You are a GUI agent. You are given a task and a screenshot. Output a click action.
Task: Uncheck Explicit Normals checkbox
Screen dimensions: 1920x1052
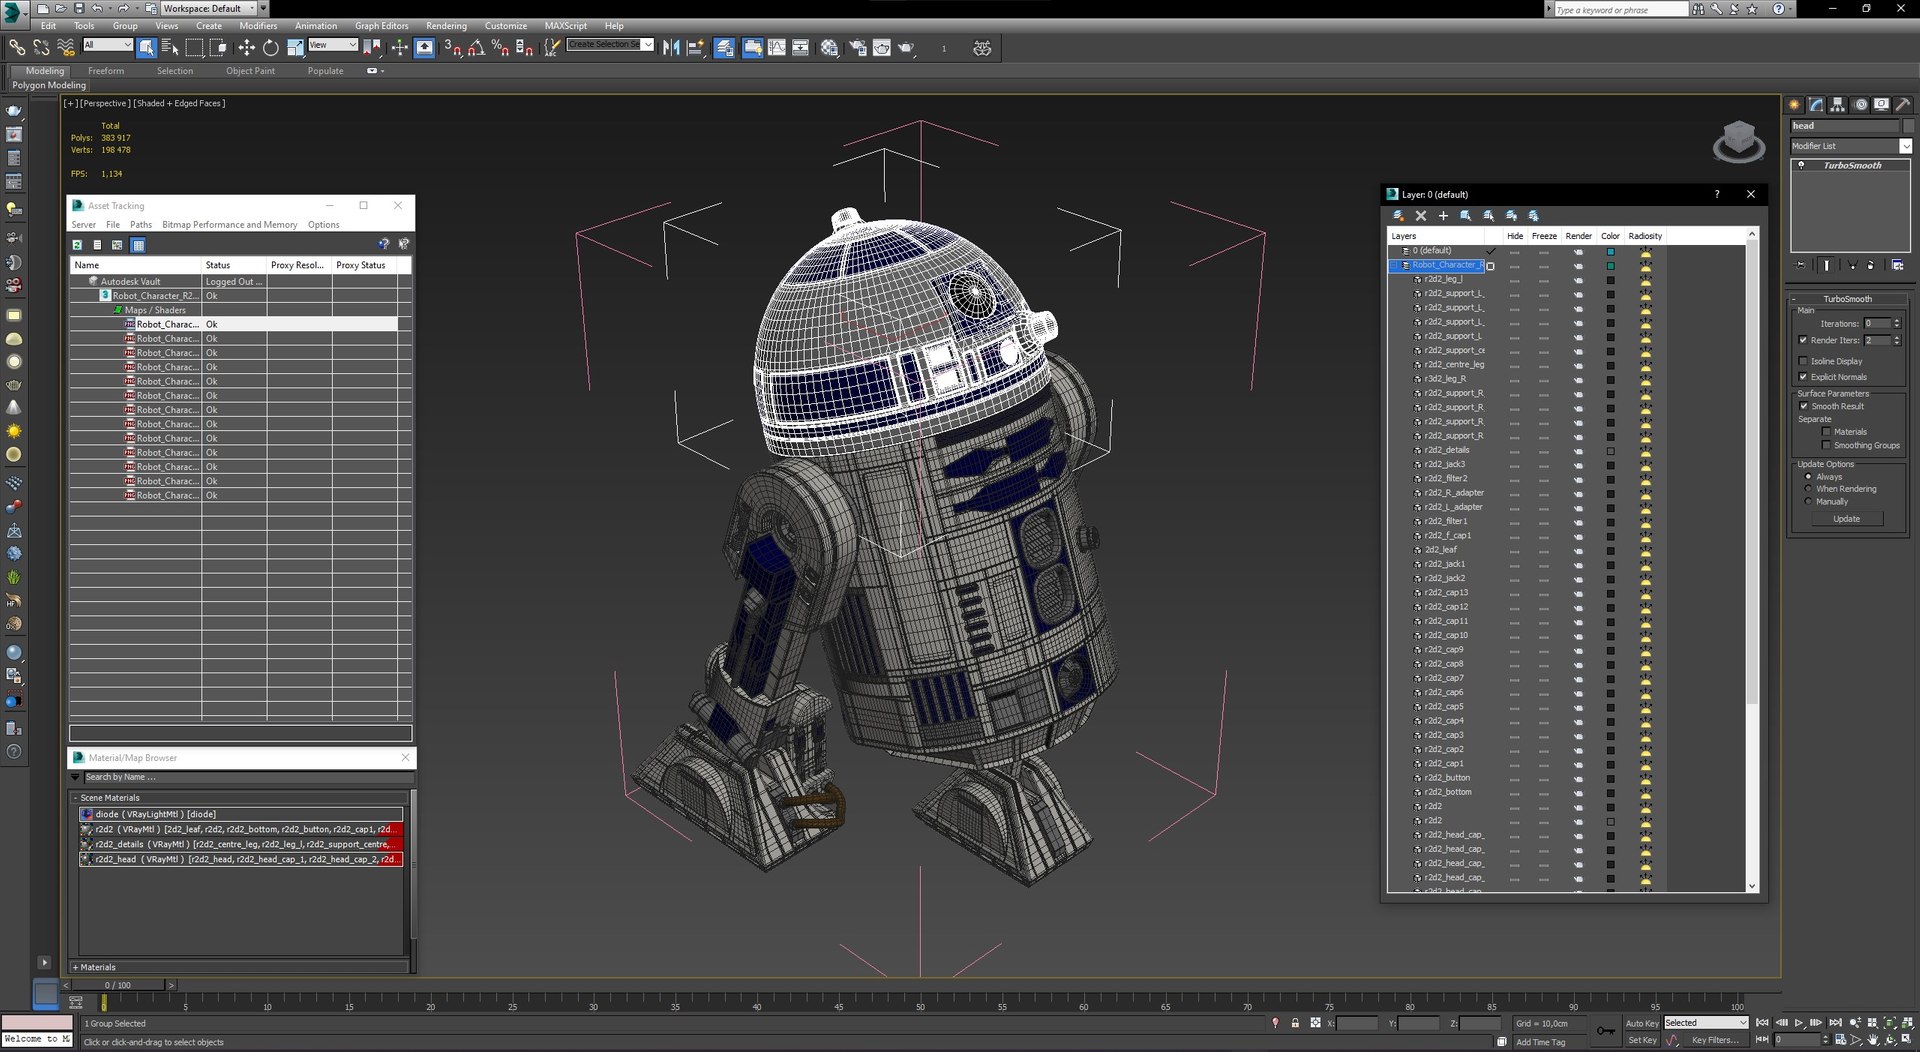[1803, 377]
